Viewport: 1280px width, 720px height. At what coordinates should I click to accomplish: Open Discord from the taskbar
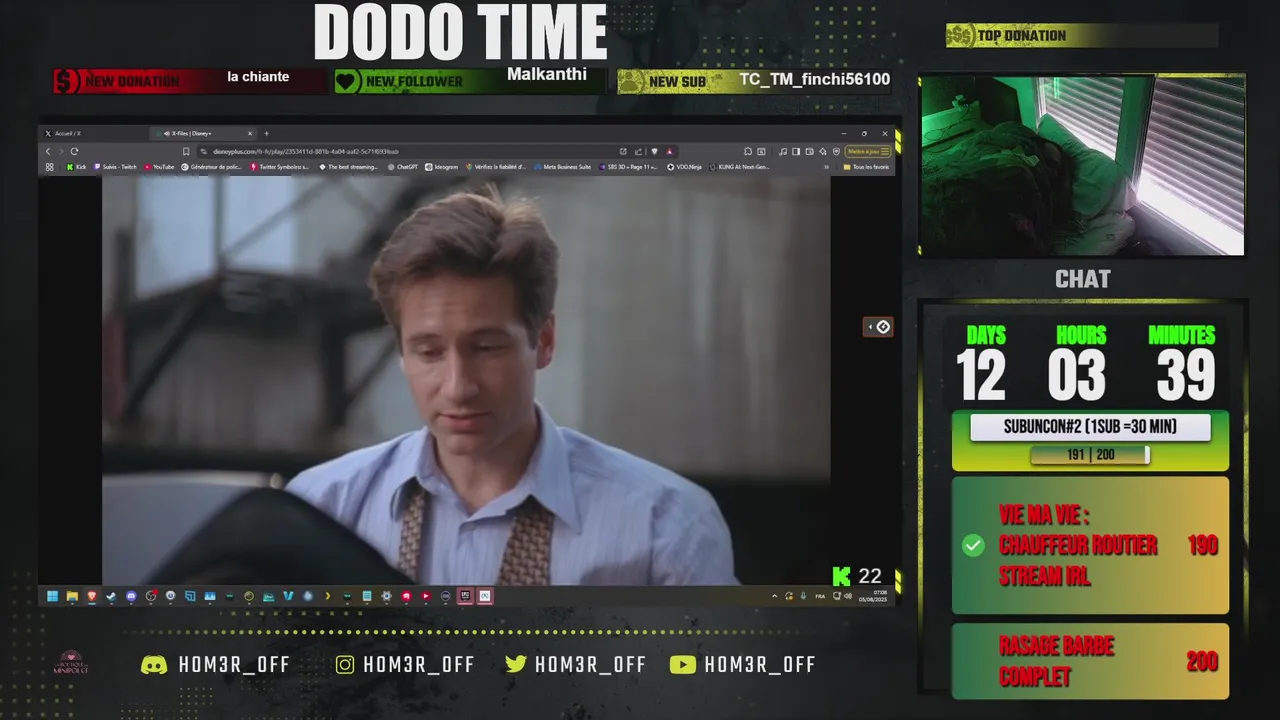coord(131,596)
